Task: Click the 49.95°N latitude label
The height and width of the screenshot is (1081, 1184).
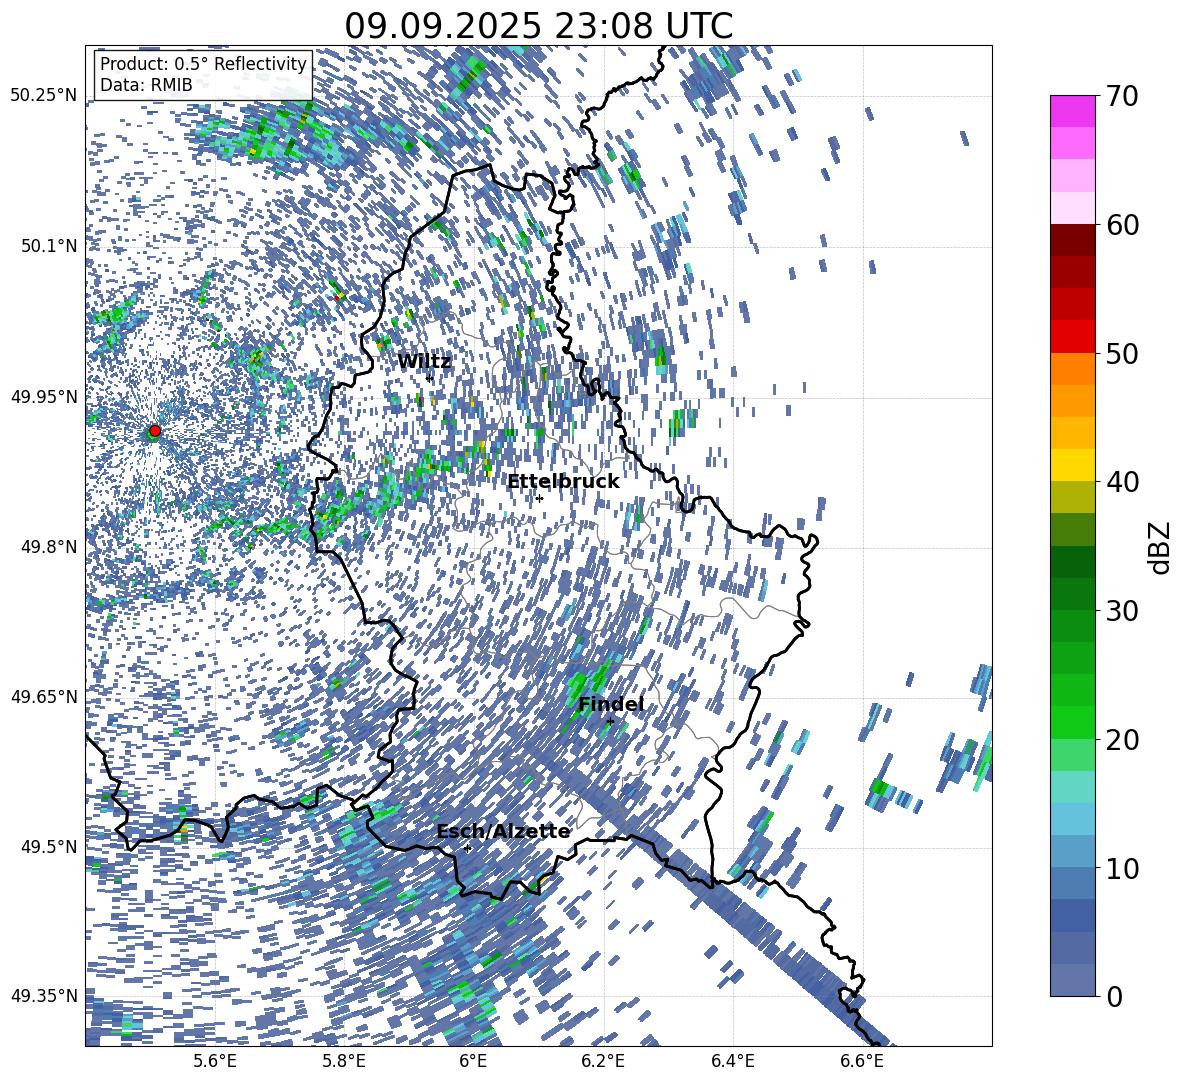Action: [44, 396]
